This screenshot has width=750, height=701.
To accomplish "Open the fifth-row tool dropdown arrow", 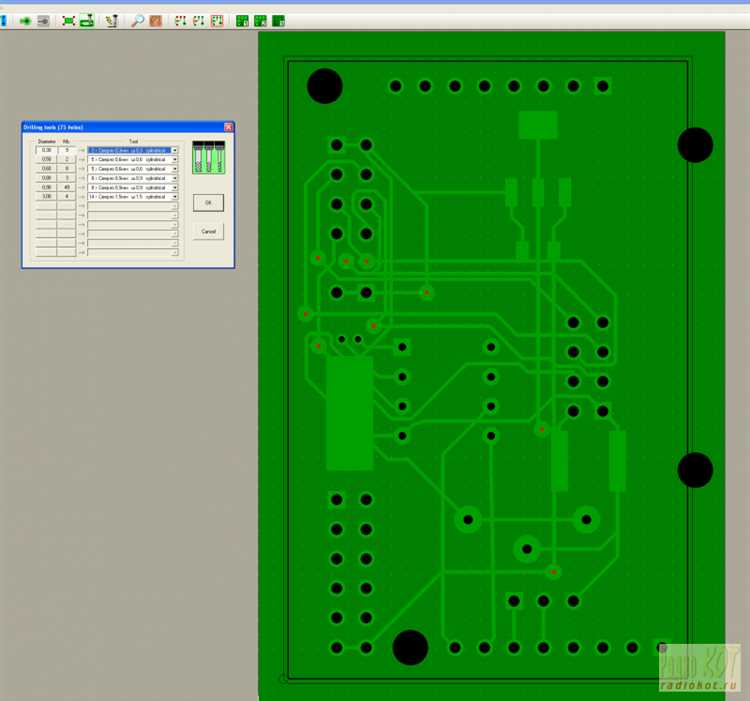I will click(x=175, y=187).
